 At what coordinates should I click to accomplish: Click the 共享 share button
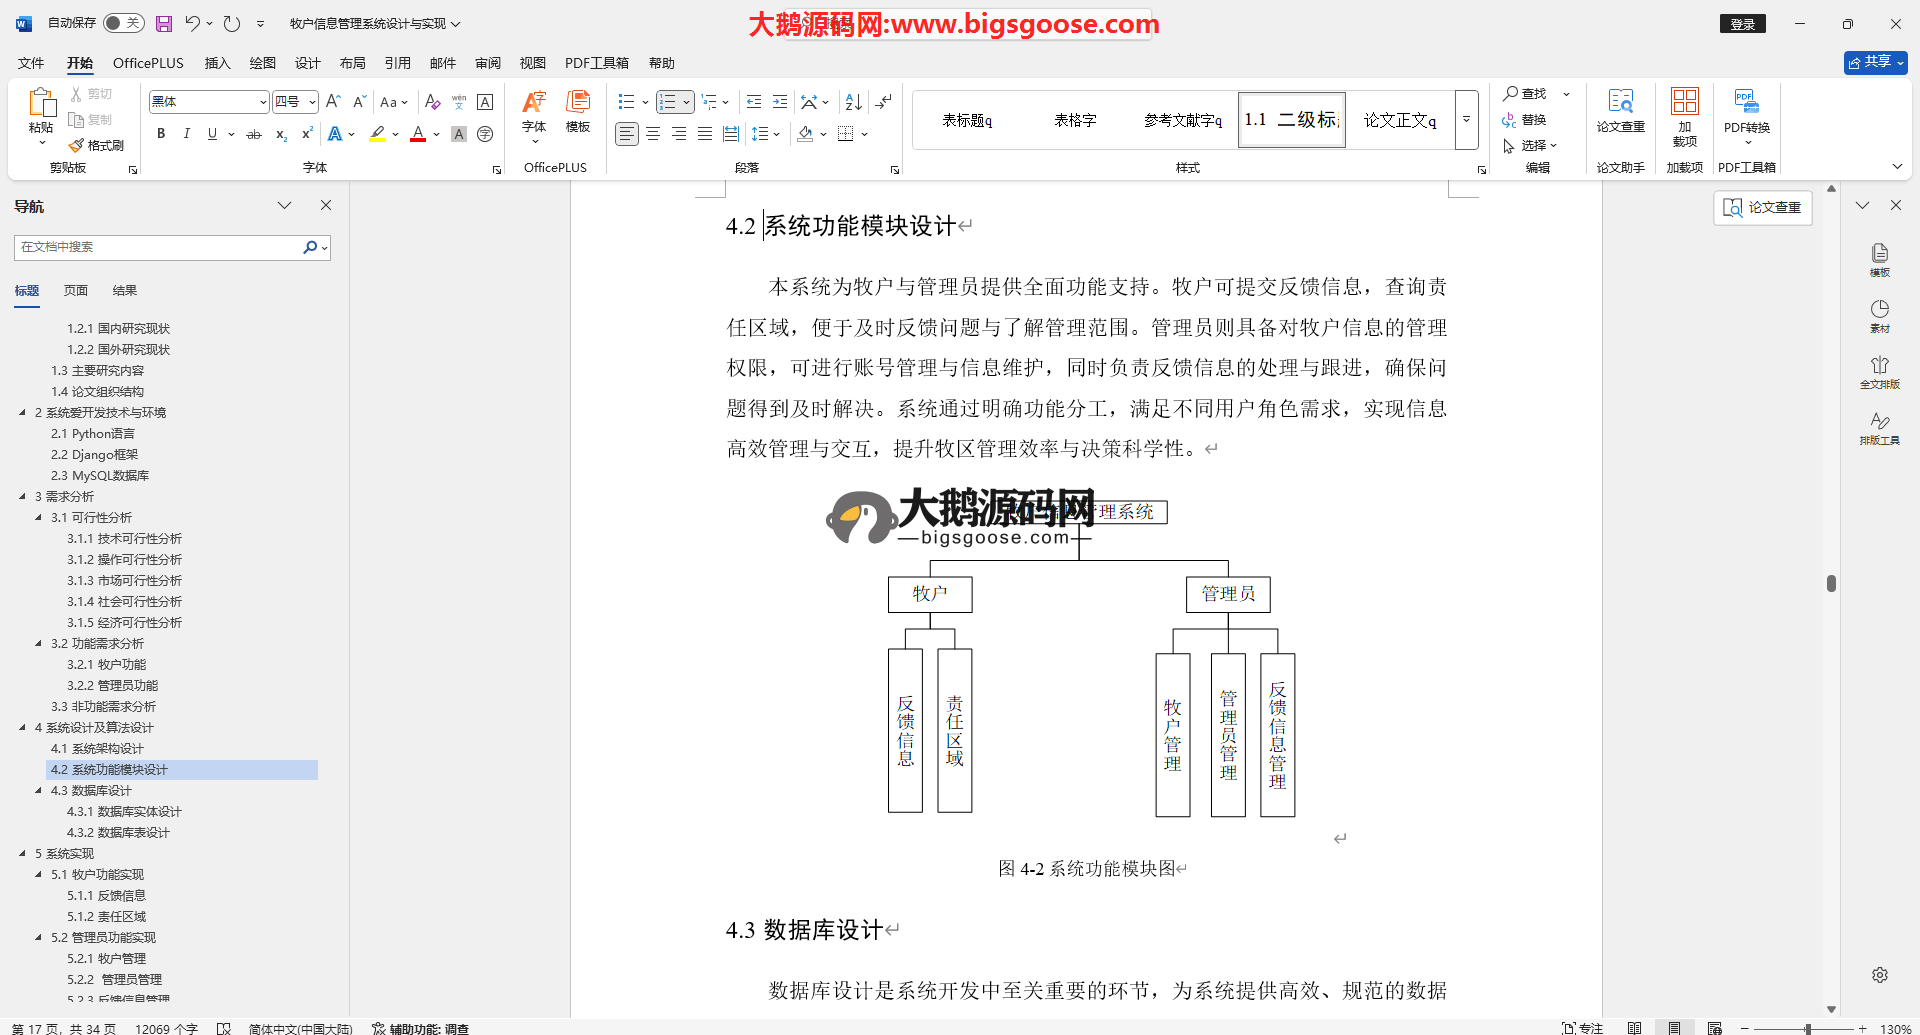[1875, 62]
